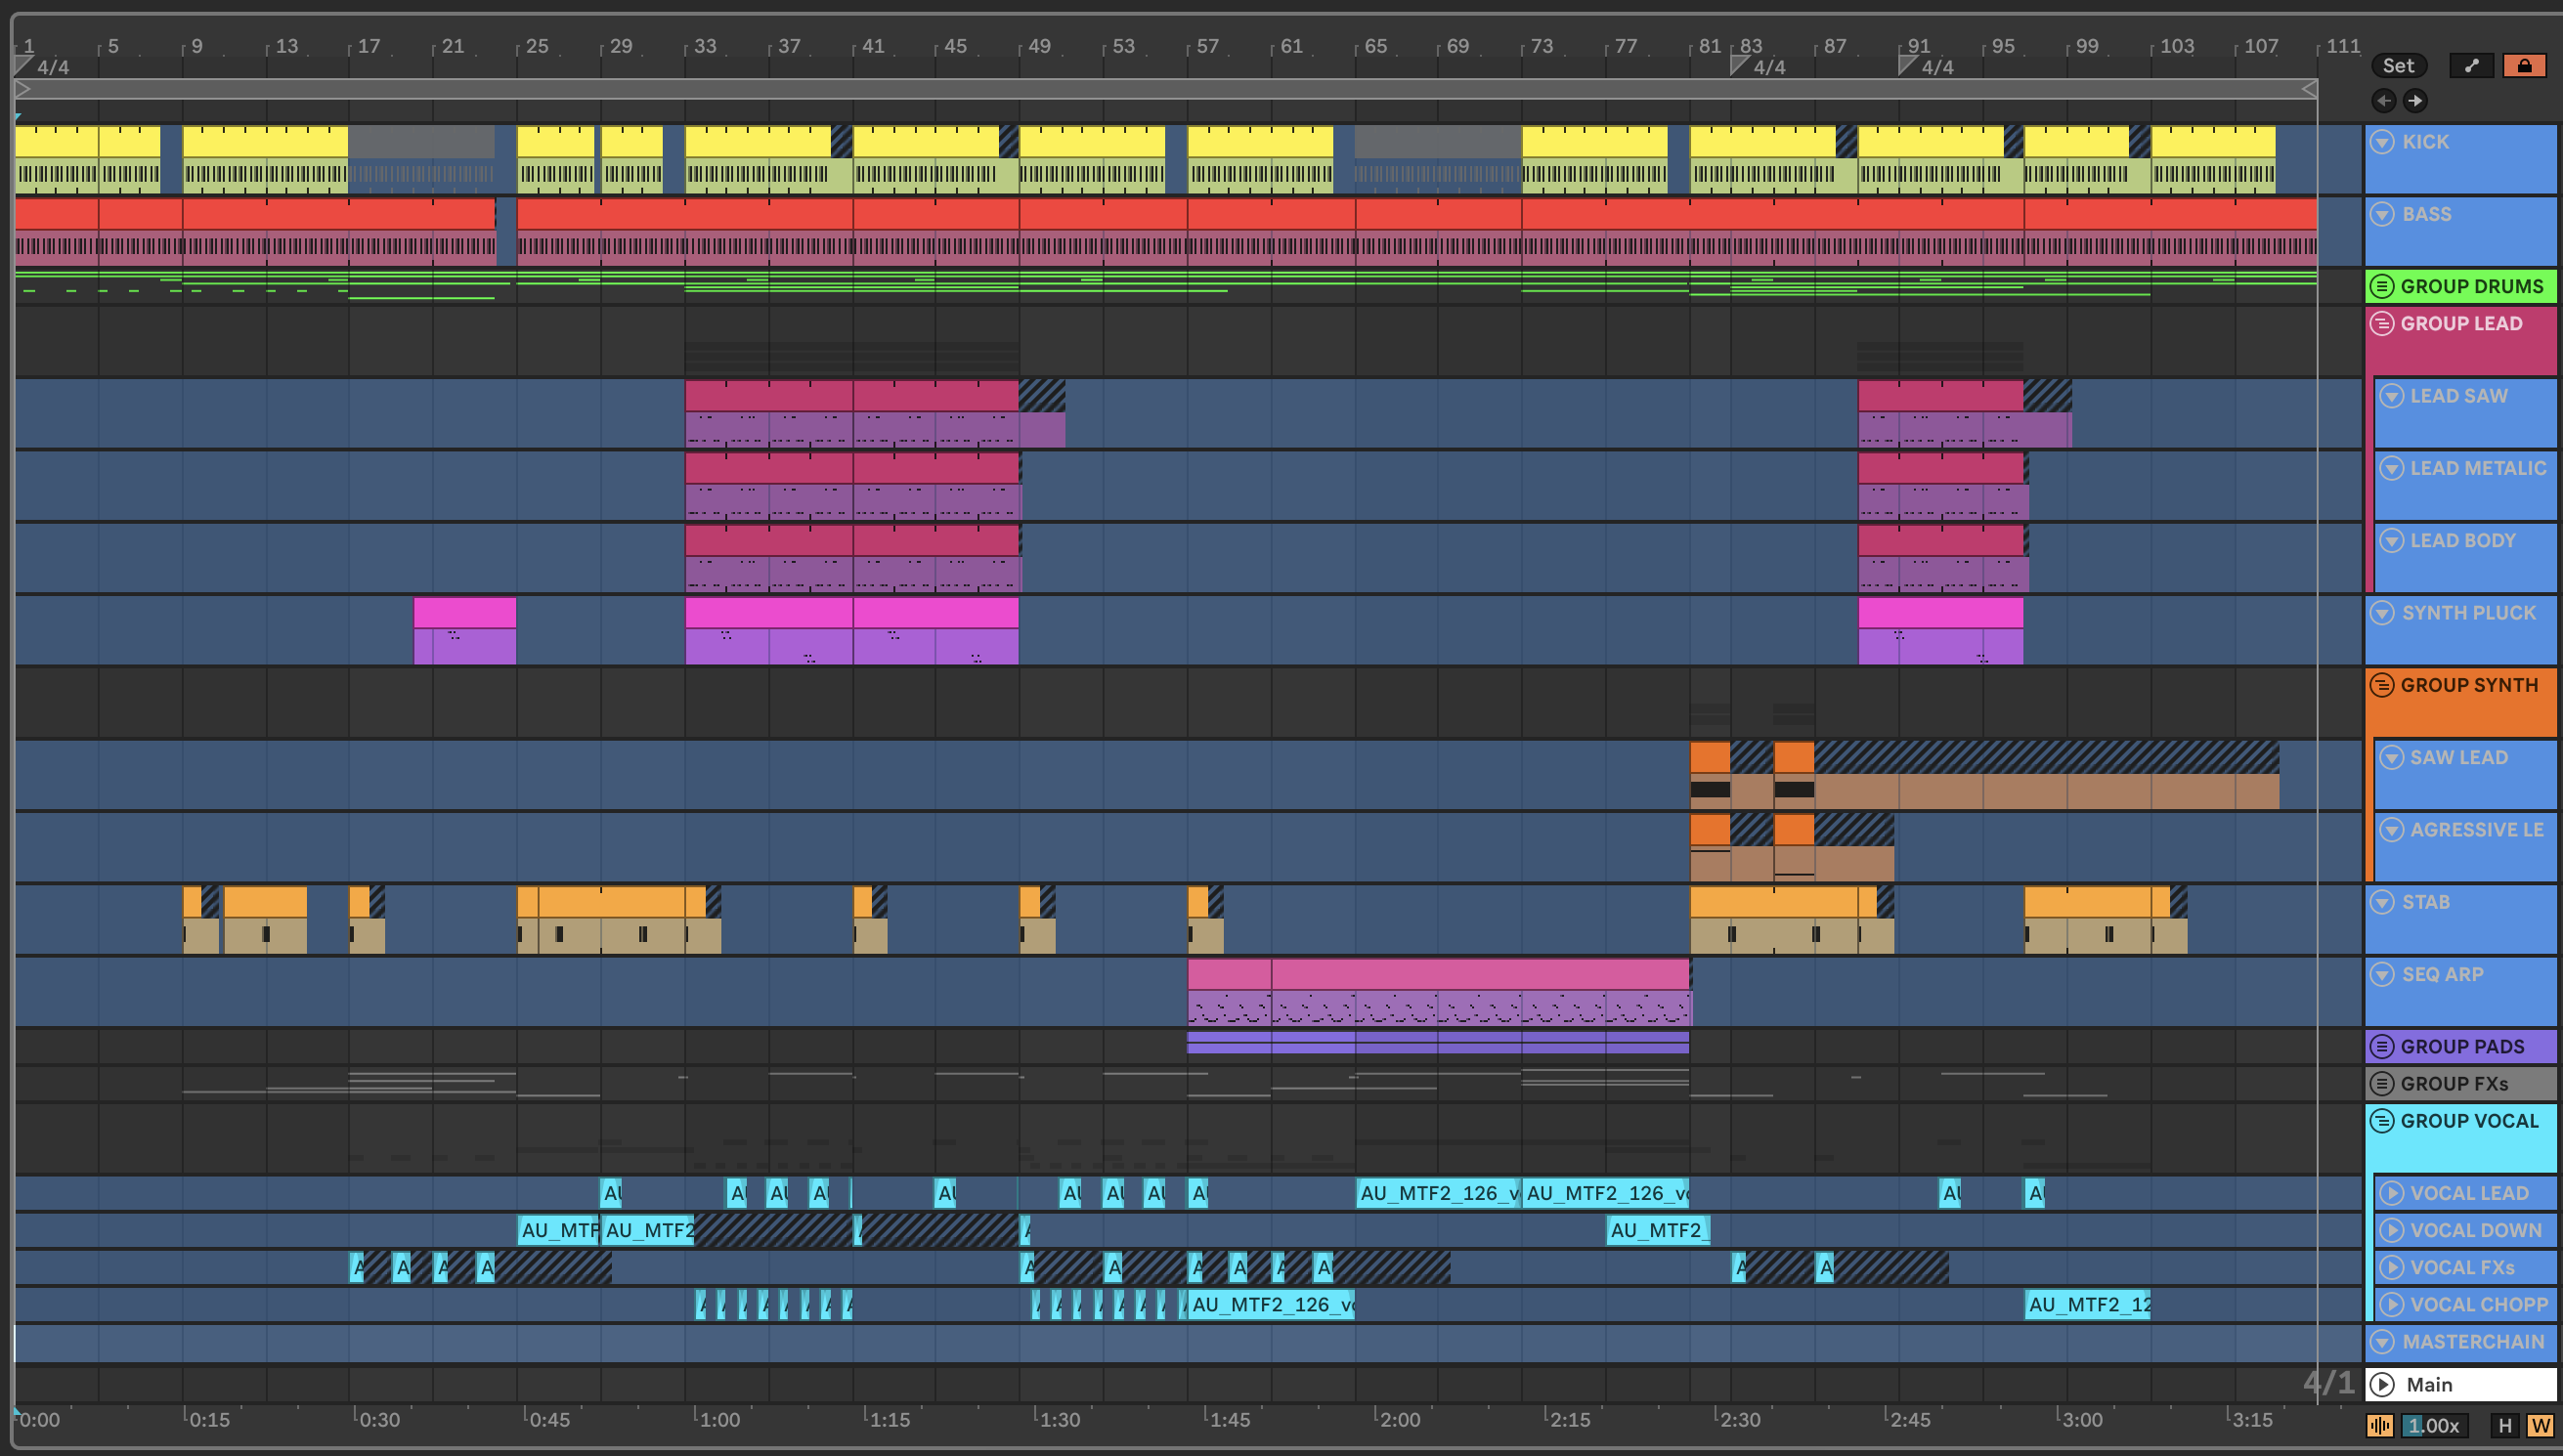Unfold the GROUP PADS group
Screen dimensions: 2563x1456
(x=2382, y=1046)
